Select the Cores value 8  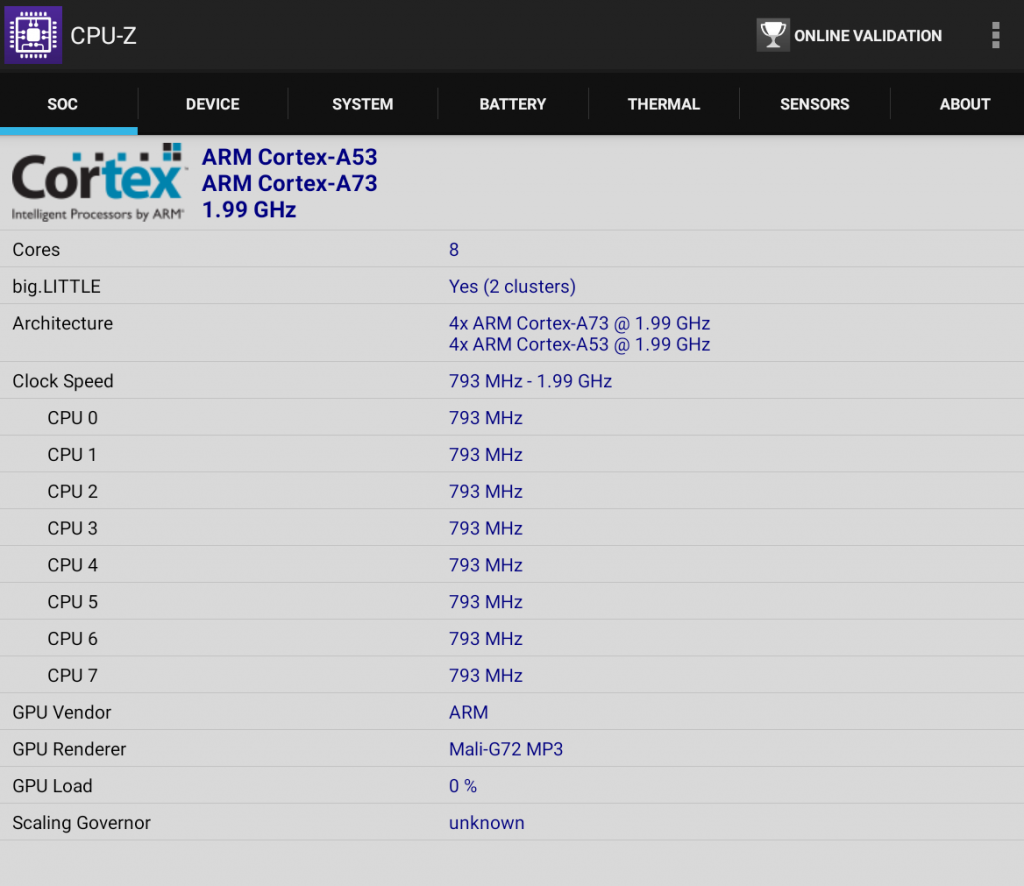click(454, 249)
